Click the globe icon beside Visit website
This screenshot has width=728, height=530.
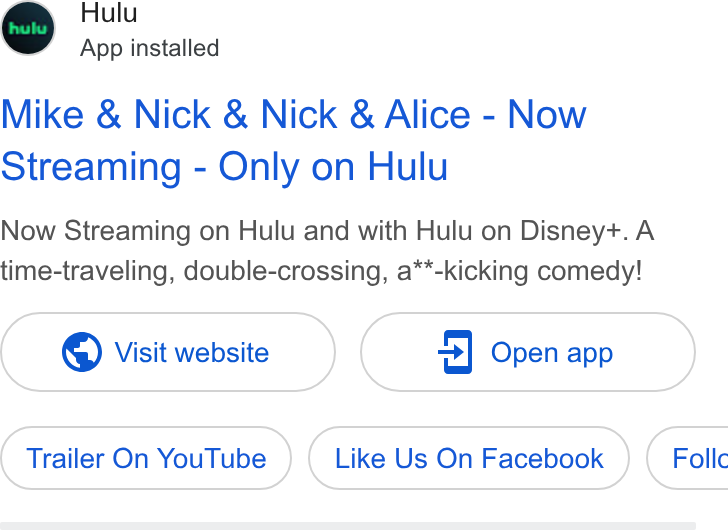(x=82, y=352)
